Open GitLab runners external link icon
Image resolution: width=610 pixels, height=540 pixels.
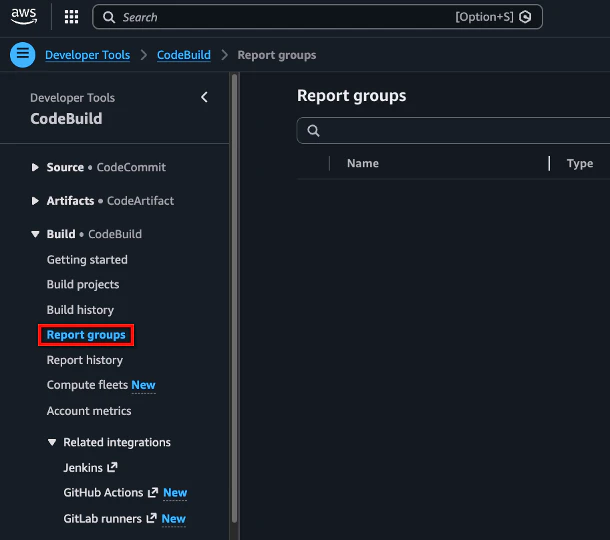click(x=151, y=518)
